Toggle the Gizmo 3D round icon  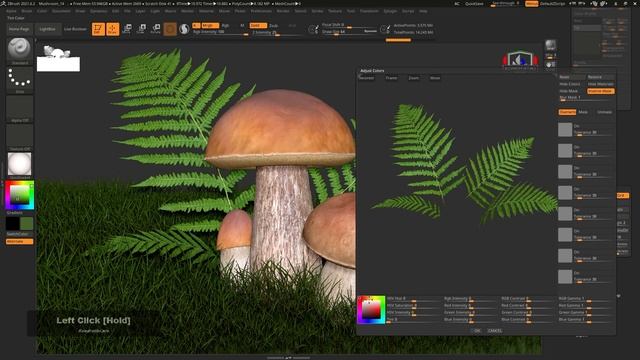click(x=170, y=29)
